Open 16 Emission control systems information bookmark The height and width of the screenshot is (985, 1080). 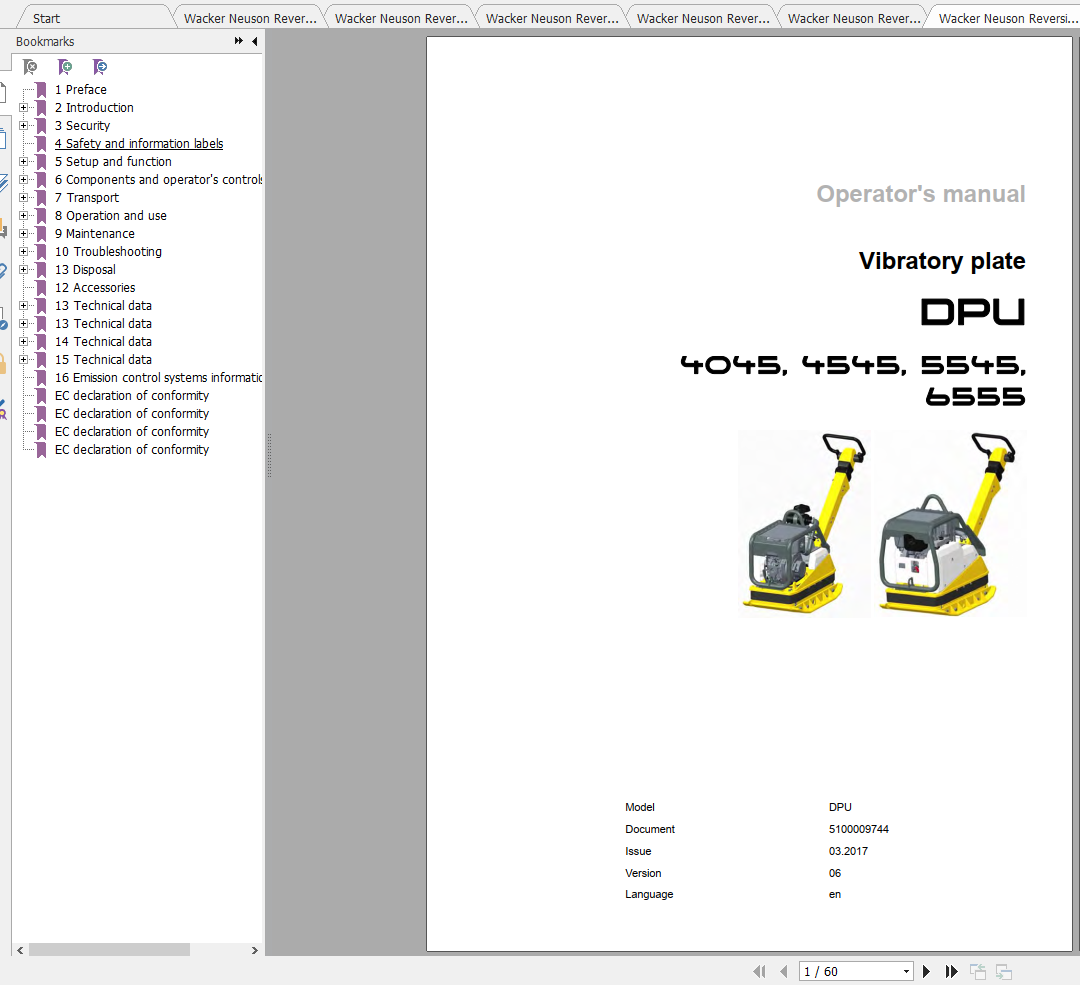click(x=158, y=377)
